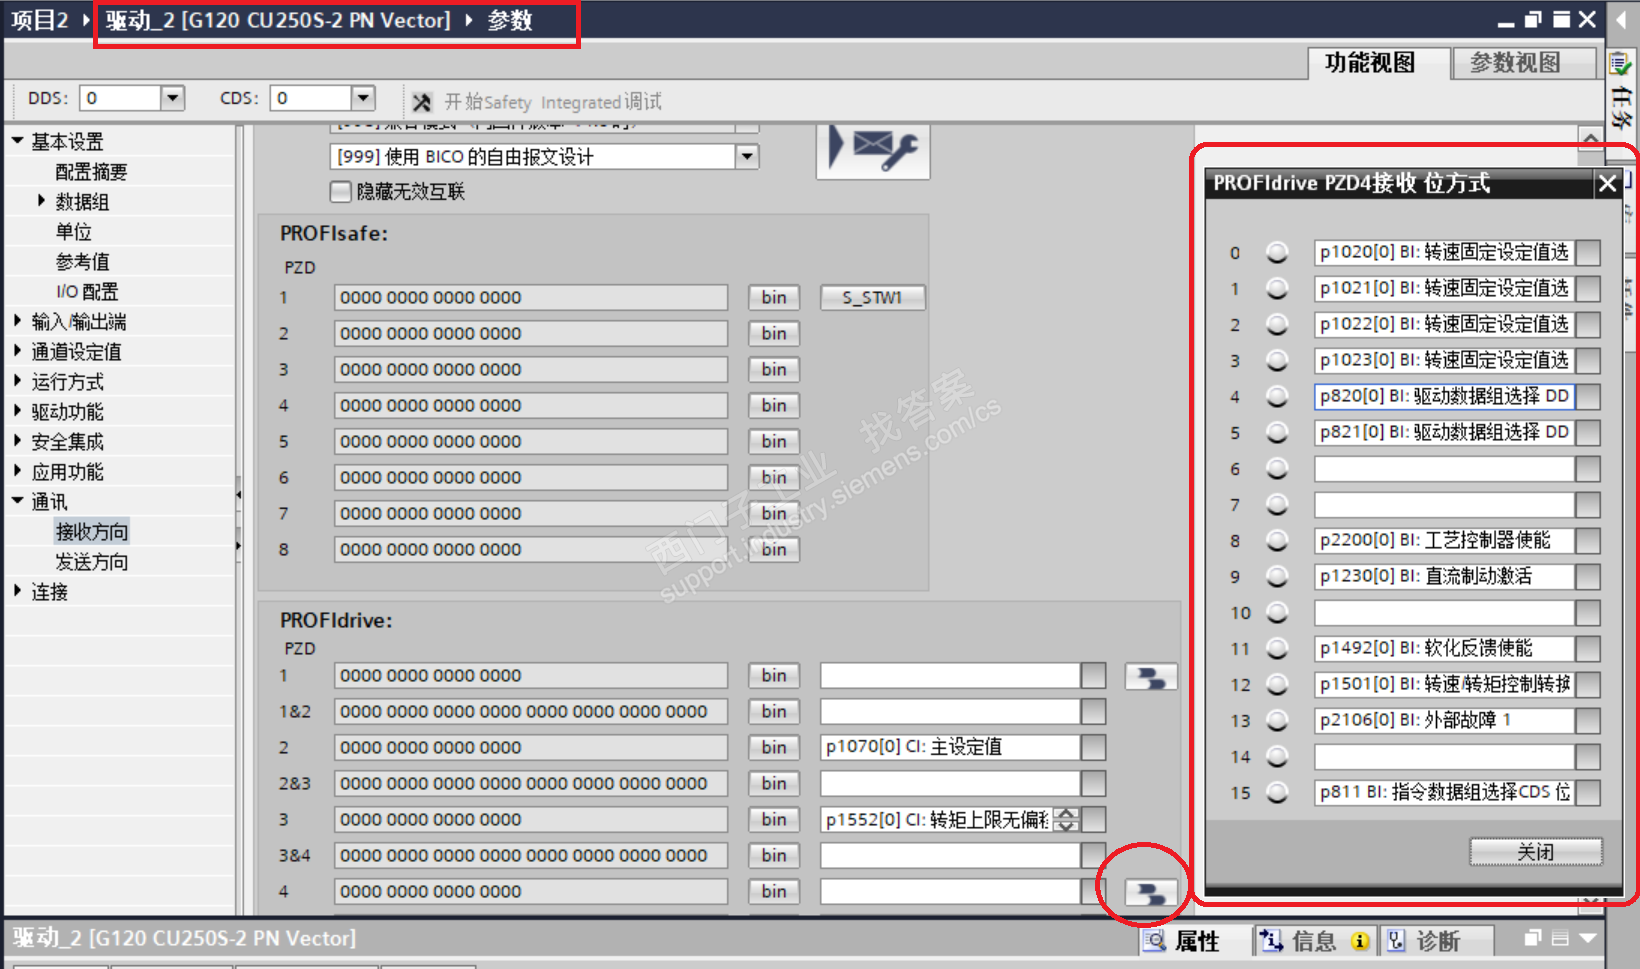Click interconnect square for empty bit 6 row
The height and width of the screenshot is (969, 1640).
[1588, 469]
